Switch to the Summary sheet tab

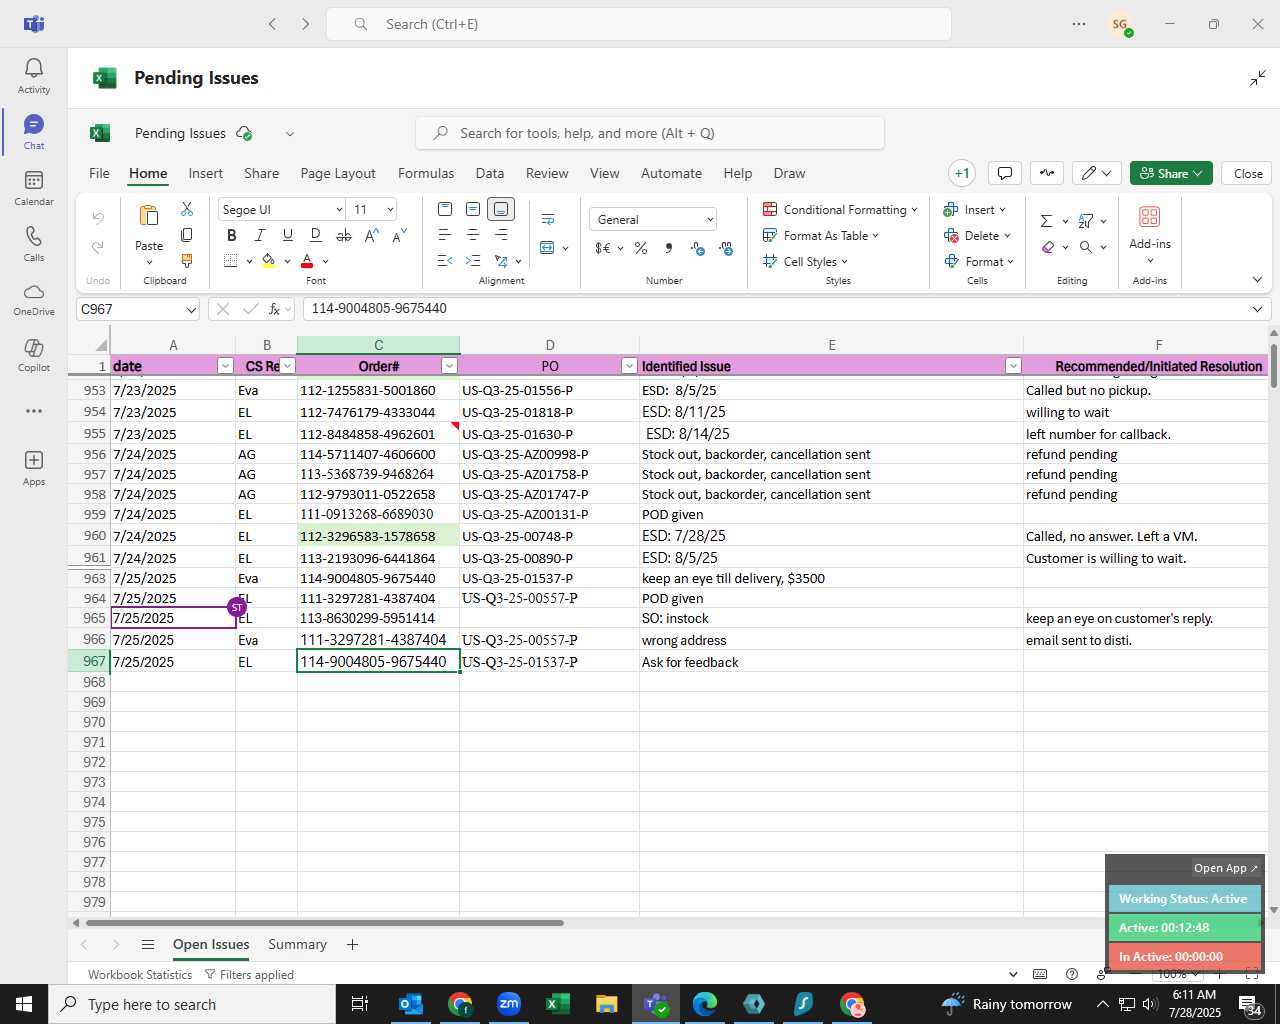[297, 944]
